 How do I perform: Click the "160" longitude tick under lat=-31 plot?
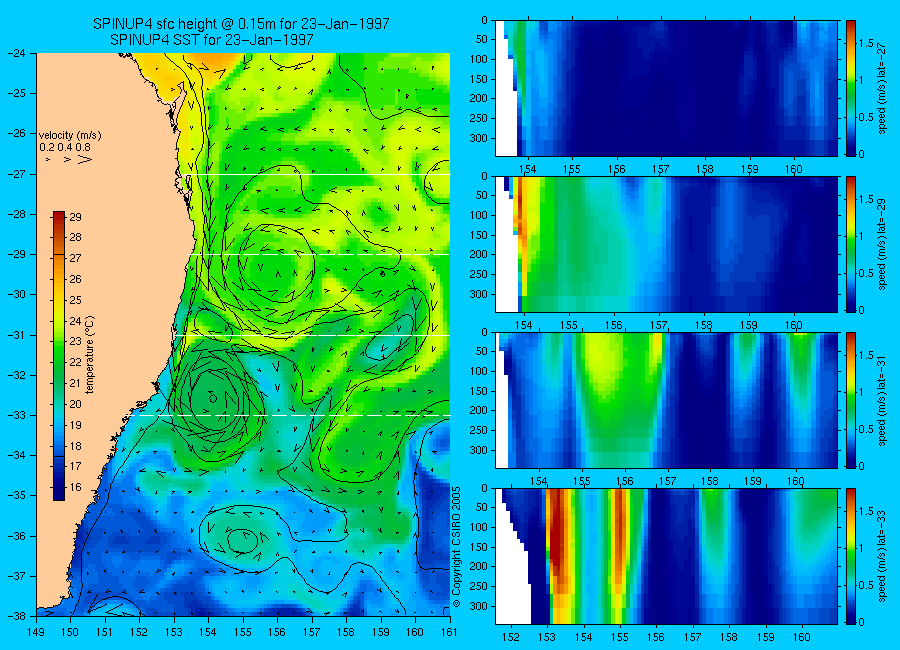tap(796, 481)
